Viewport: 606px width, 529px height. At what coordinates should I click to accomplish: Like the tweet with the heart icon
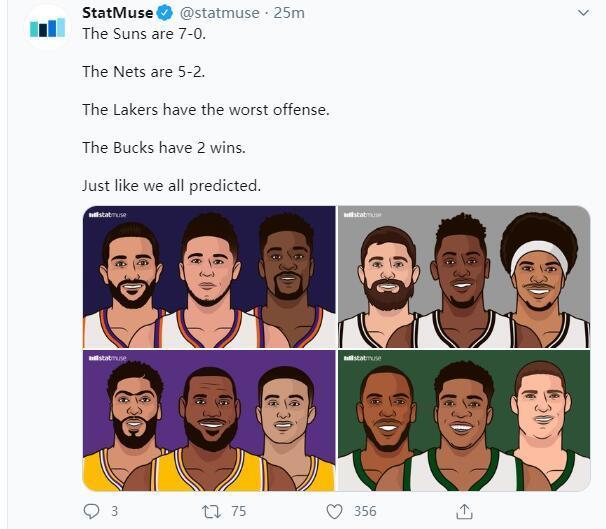click(336, 511)
